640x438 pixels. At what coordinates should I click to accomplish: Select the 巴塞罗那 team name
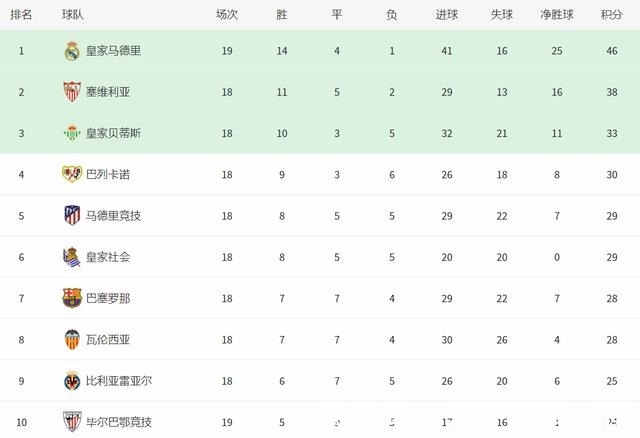click(x=108, y=298)
